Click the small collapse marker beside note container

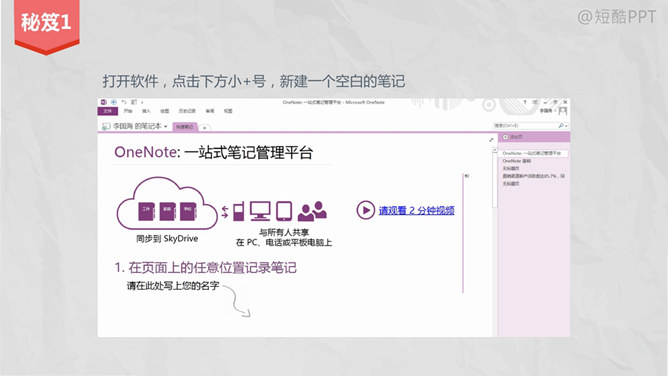[467, 175]
